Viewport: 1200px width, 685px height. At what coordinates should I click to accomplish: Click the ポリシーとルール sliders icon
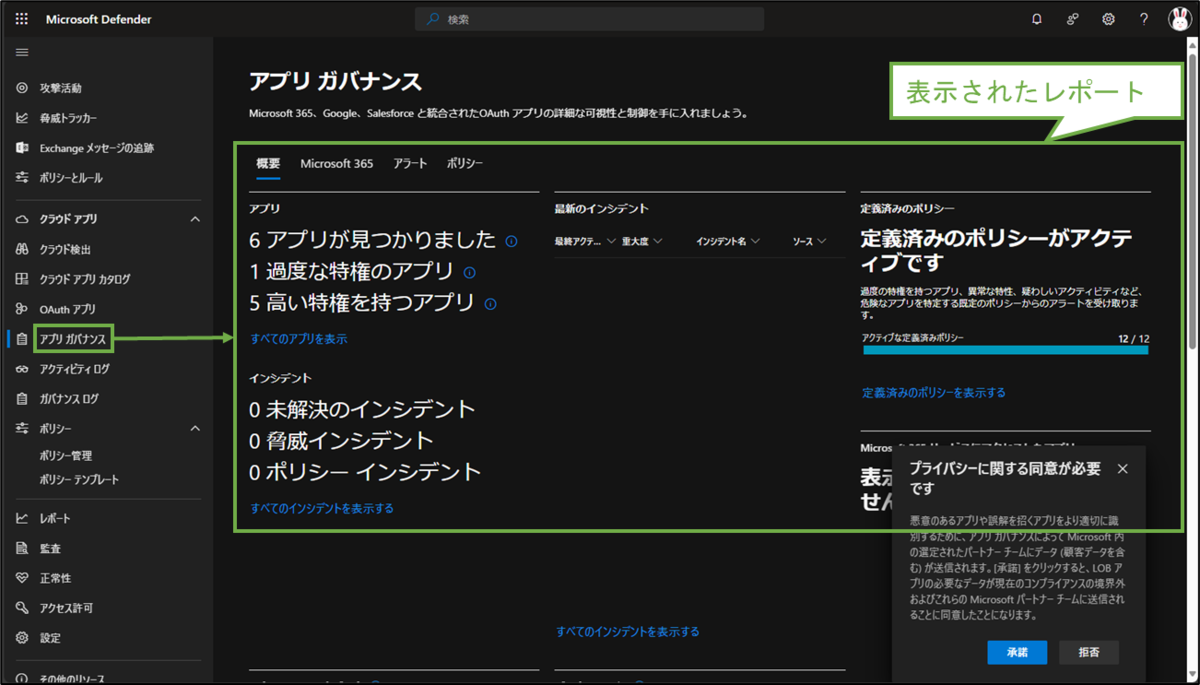click(22, 178)
